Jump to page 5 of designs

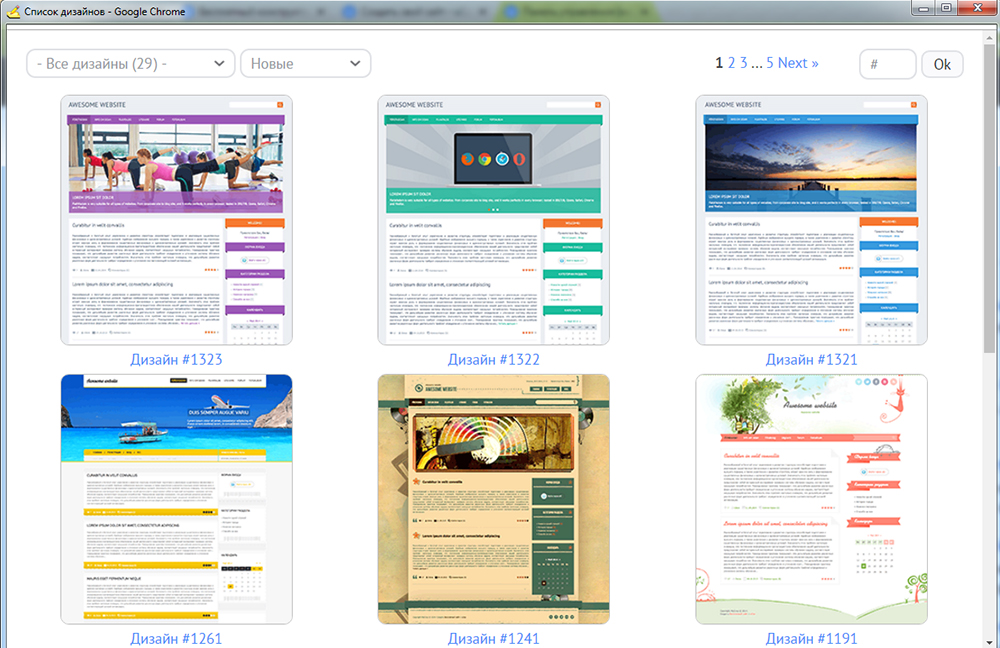(x=770, y=63)
